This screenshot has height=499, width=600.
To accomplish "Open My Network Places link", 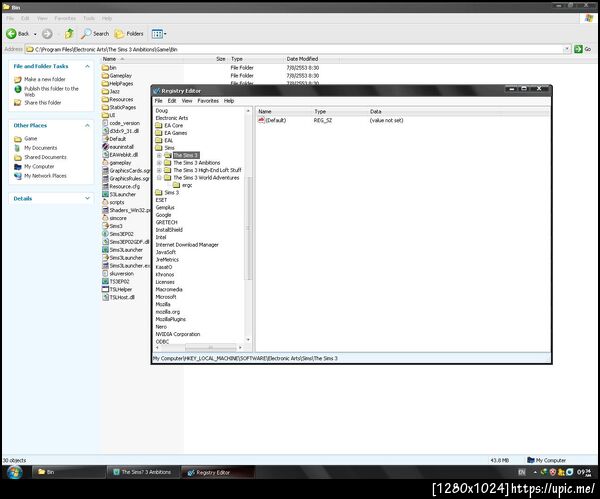I will (45, 176).
